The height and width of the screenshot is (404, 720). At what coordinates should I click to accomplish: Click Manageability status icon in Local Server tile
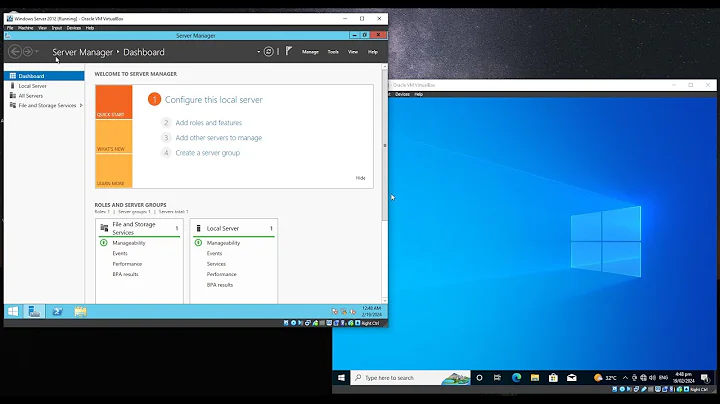[198, 243]
